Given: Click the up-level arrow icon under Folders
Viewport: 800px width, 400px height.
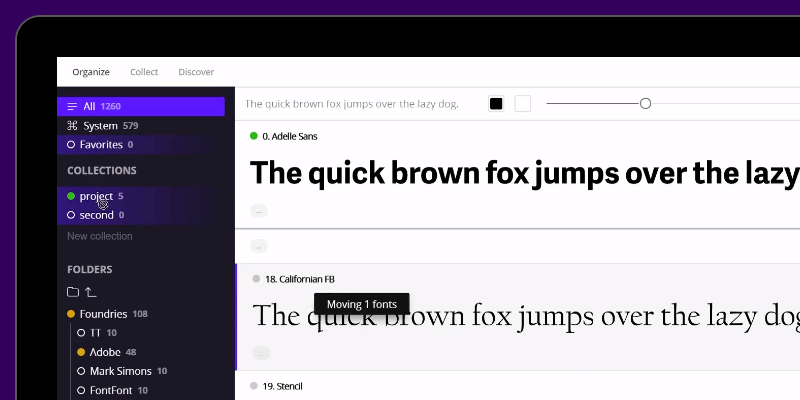Looking at the screenshot, I should (90, 292).
